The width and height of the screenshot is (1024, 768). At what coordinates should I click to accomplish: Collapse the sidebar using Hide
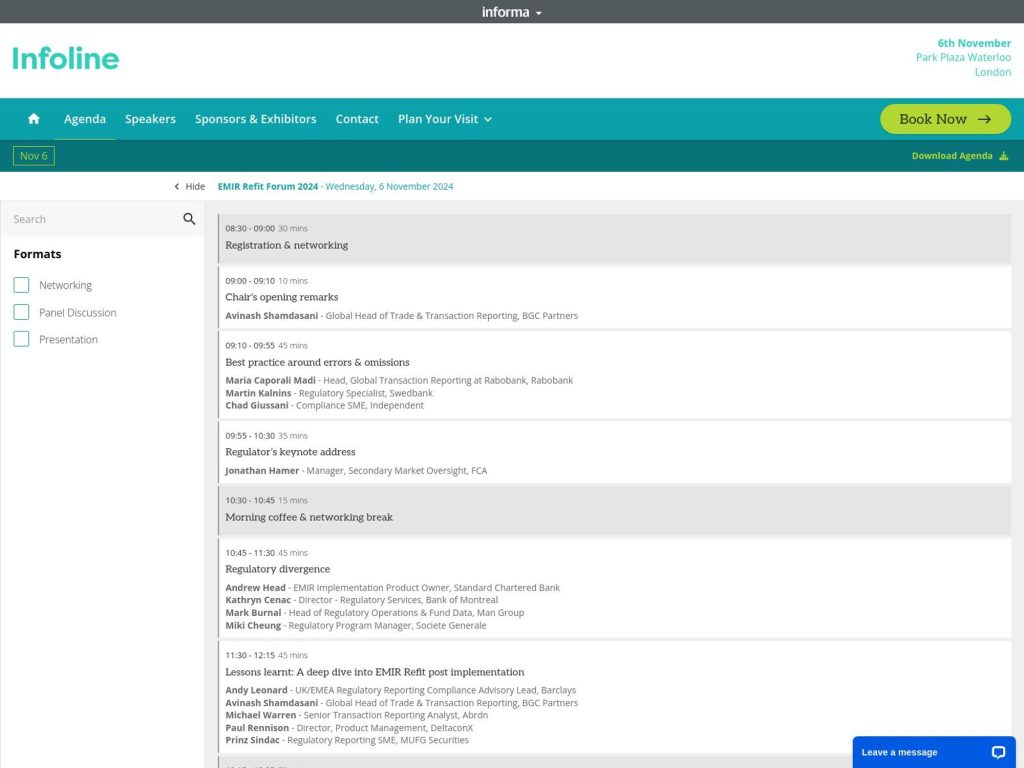(193, 186)
